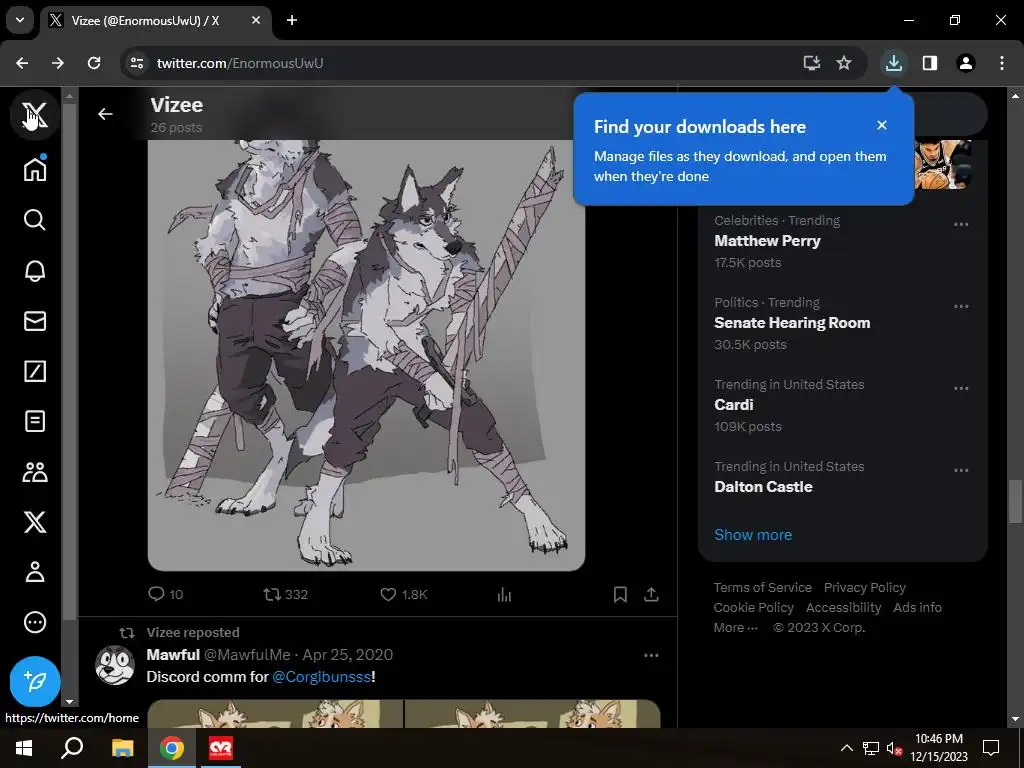Click Show more under trends

point(752,534)
